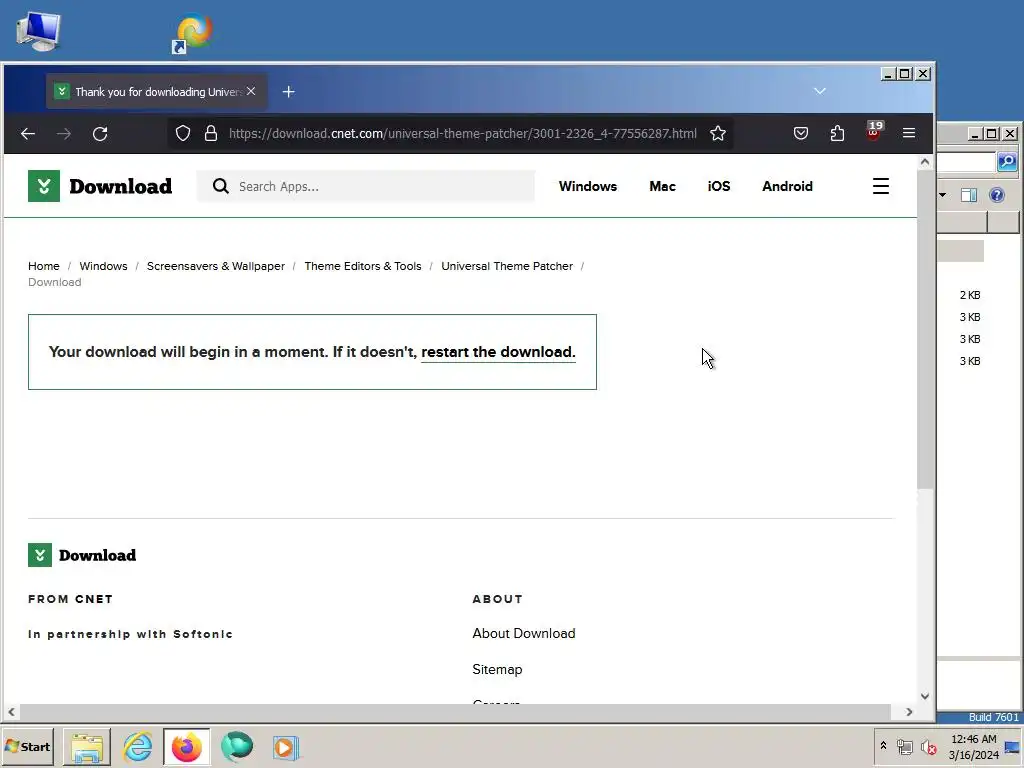
Task: Open the Start menu
Action: pos(27,746)
